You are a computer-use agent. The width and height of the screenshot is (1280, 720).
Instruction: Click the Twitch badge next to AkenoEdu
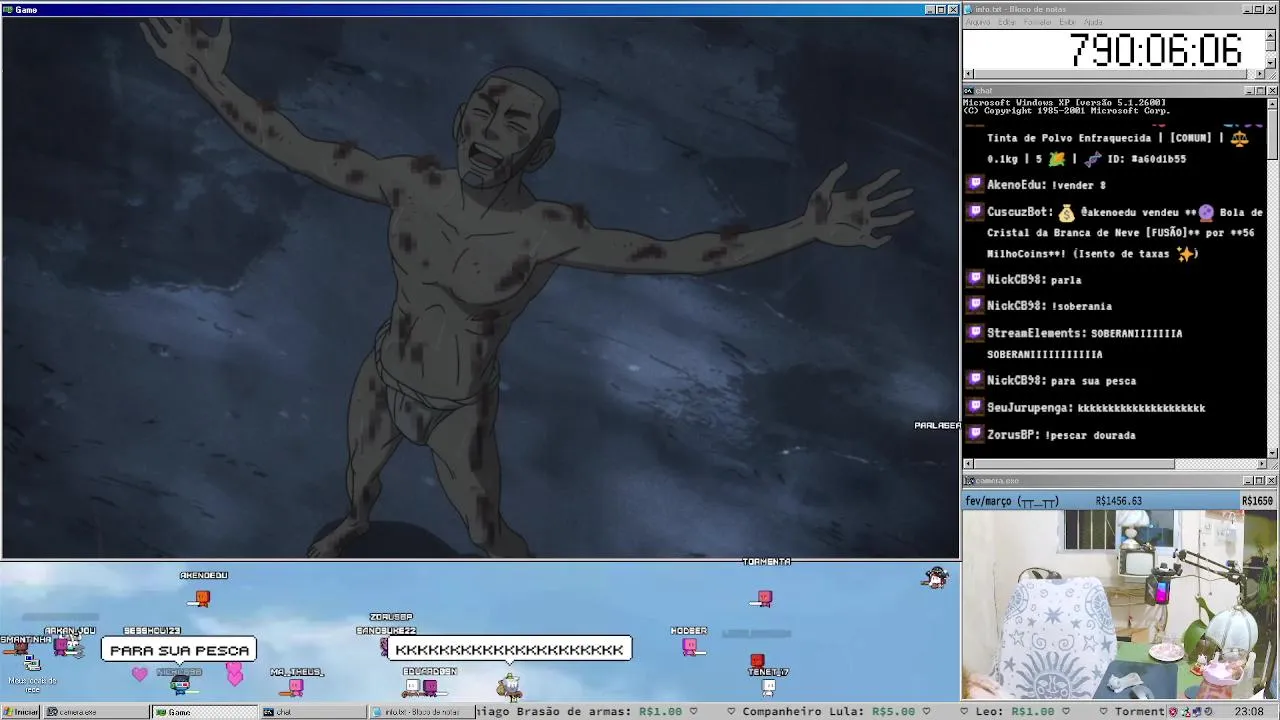coord(975,184)
